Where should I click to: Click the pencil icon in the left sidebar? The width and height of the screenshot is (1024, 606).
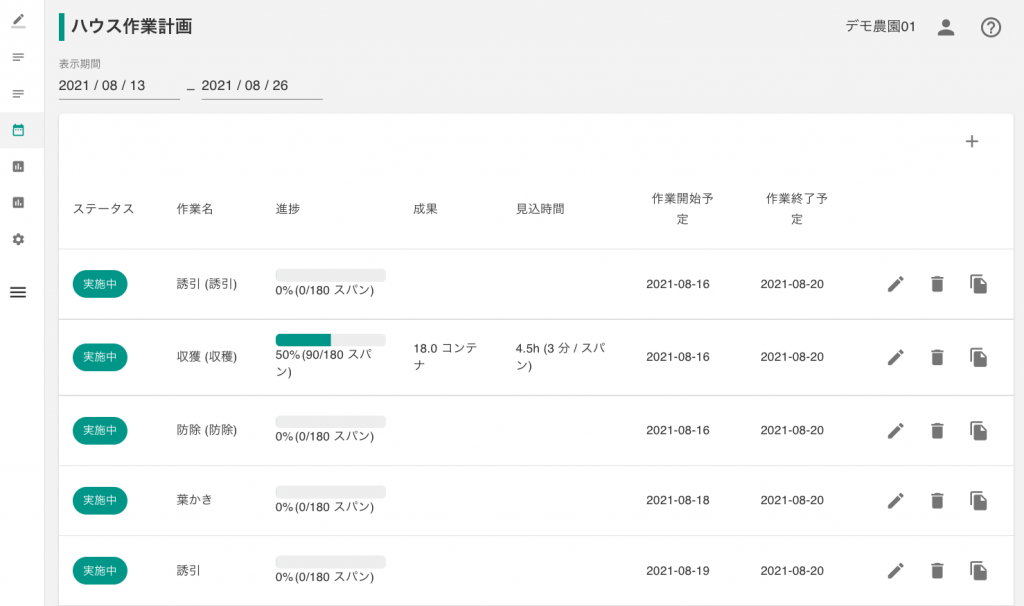point(18,20)
